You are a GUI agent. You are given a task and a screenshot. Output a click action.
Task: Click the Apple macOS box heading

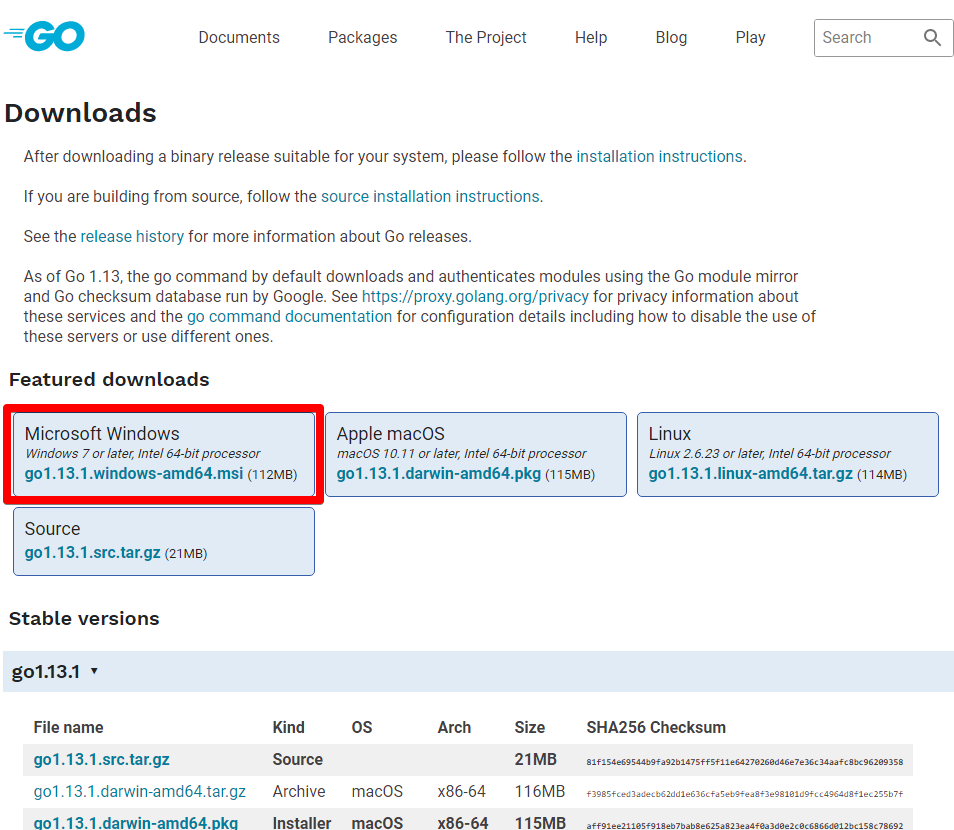[x=391, y=434]
